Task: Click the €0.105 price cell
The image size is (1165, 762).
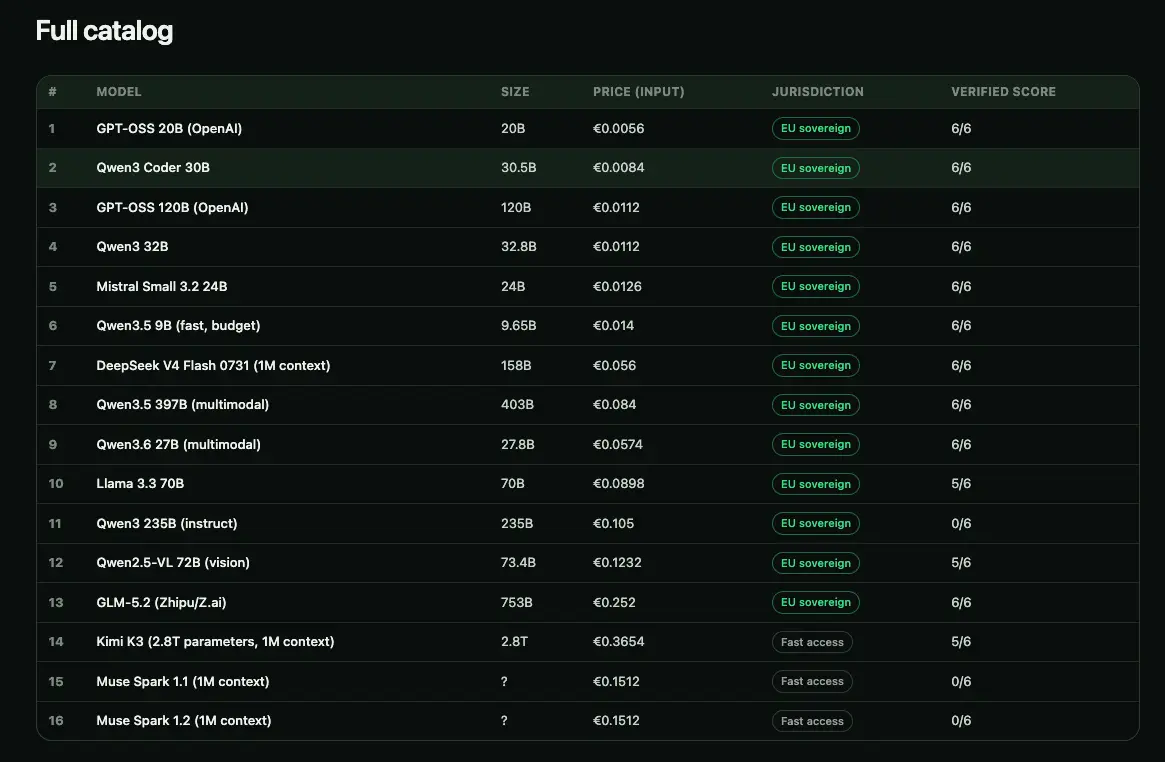Action: (613, 524)
